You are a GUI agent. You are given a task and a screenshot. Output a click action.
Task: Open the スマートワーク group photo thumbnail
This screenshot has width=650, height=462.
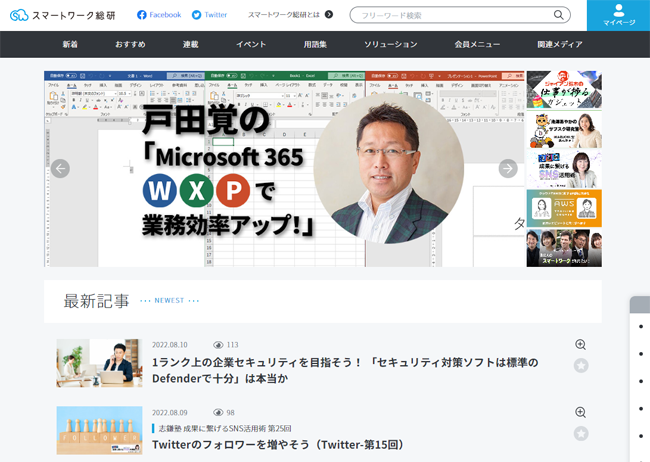[x=564, y=248]
